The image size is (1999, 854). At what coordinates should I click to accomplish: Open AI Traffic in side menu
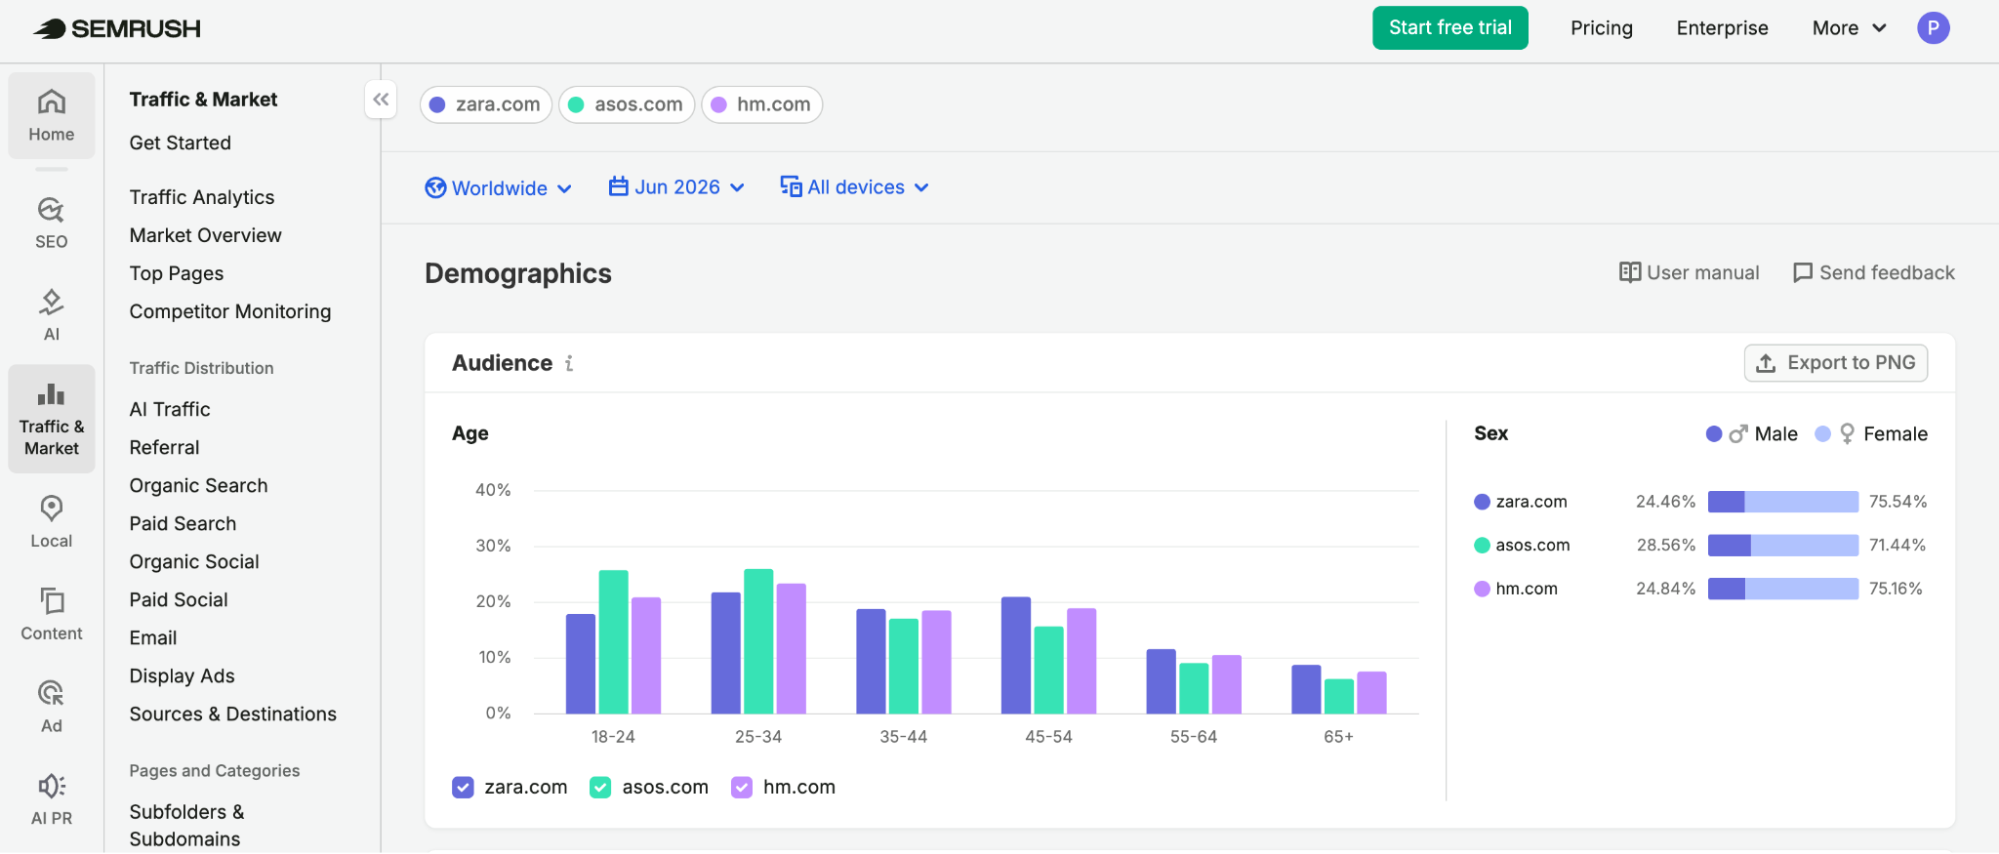pos(170,409)
